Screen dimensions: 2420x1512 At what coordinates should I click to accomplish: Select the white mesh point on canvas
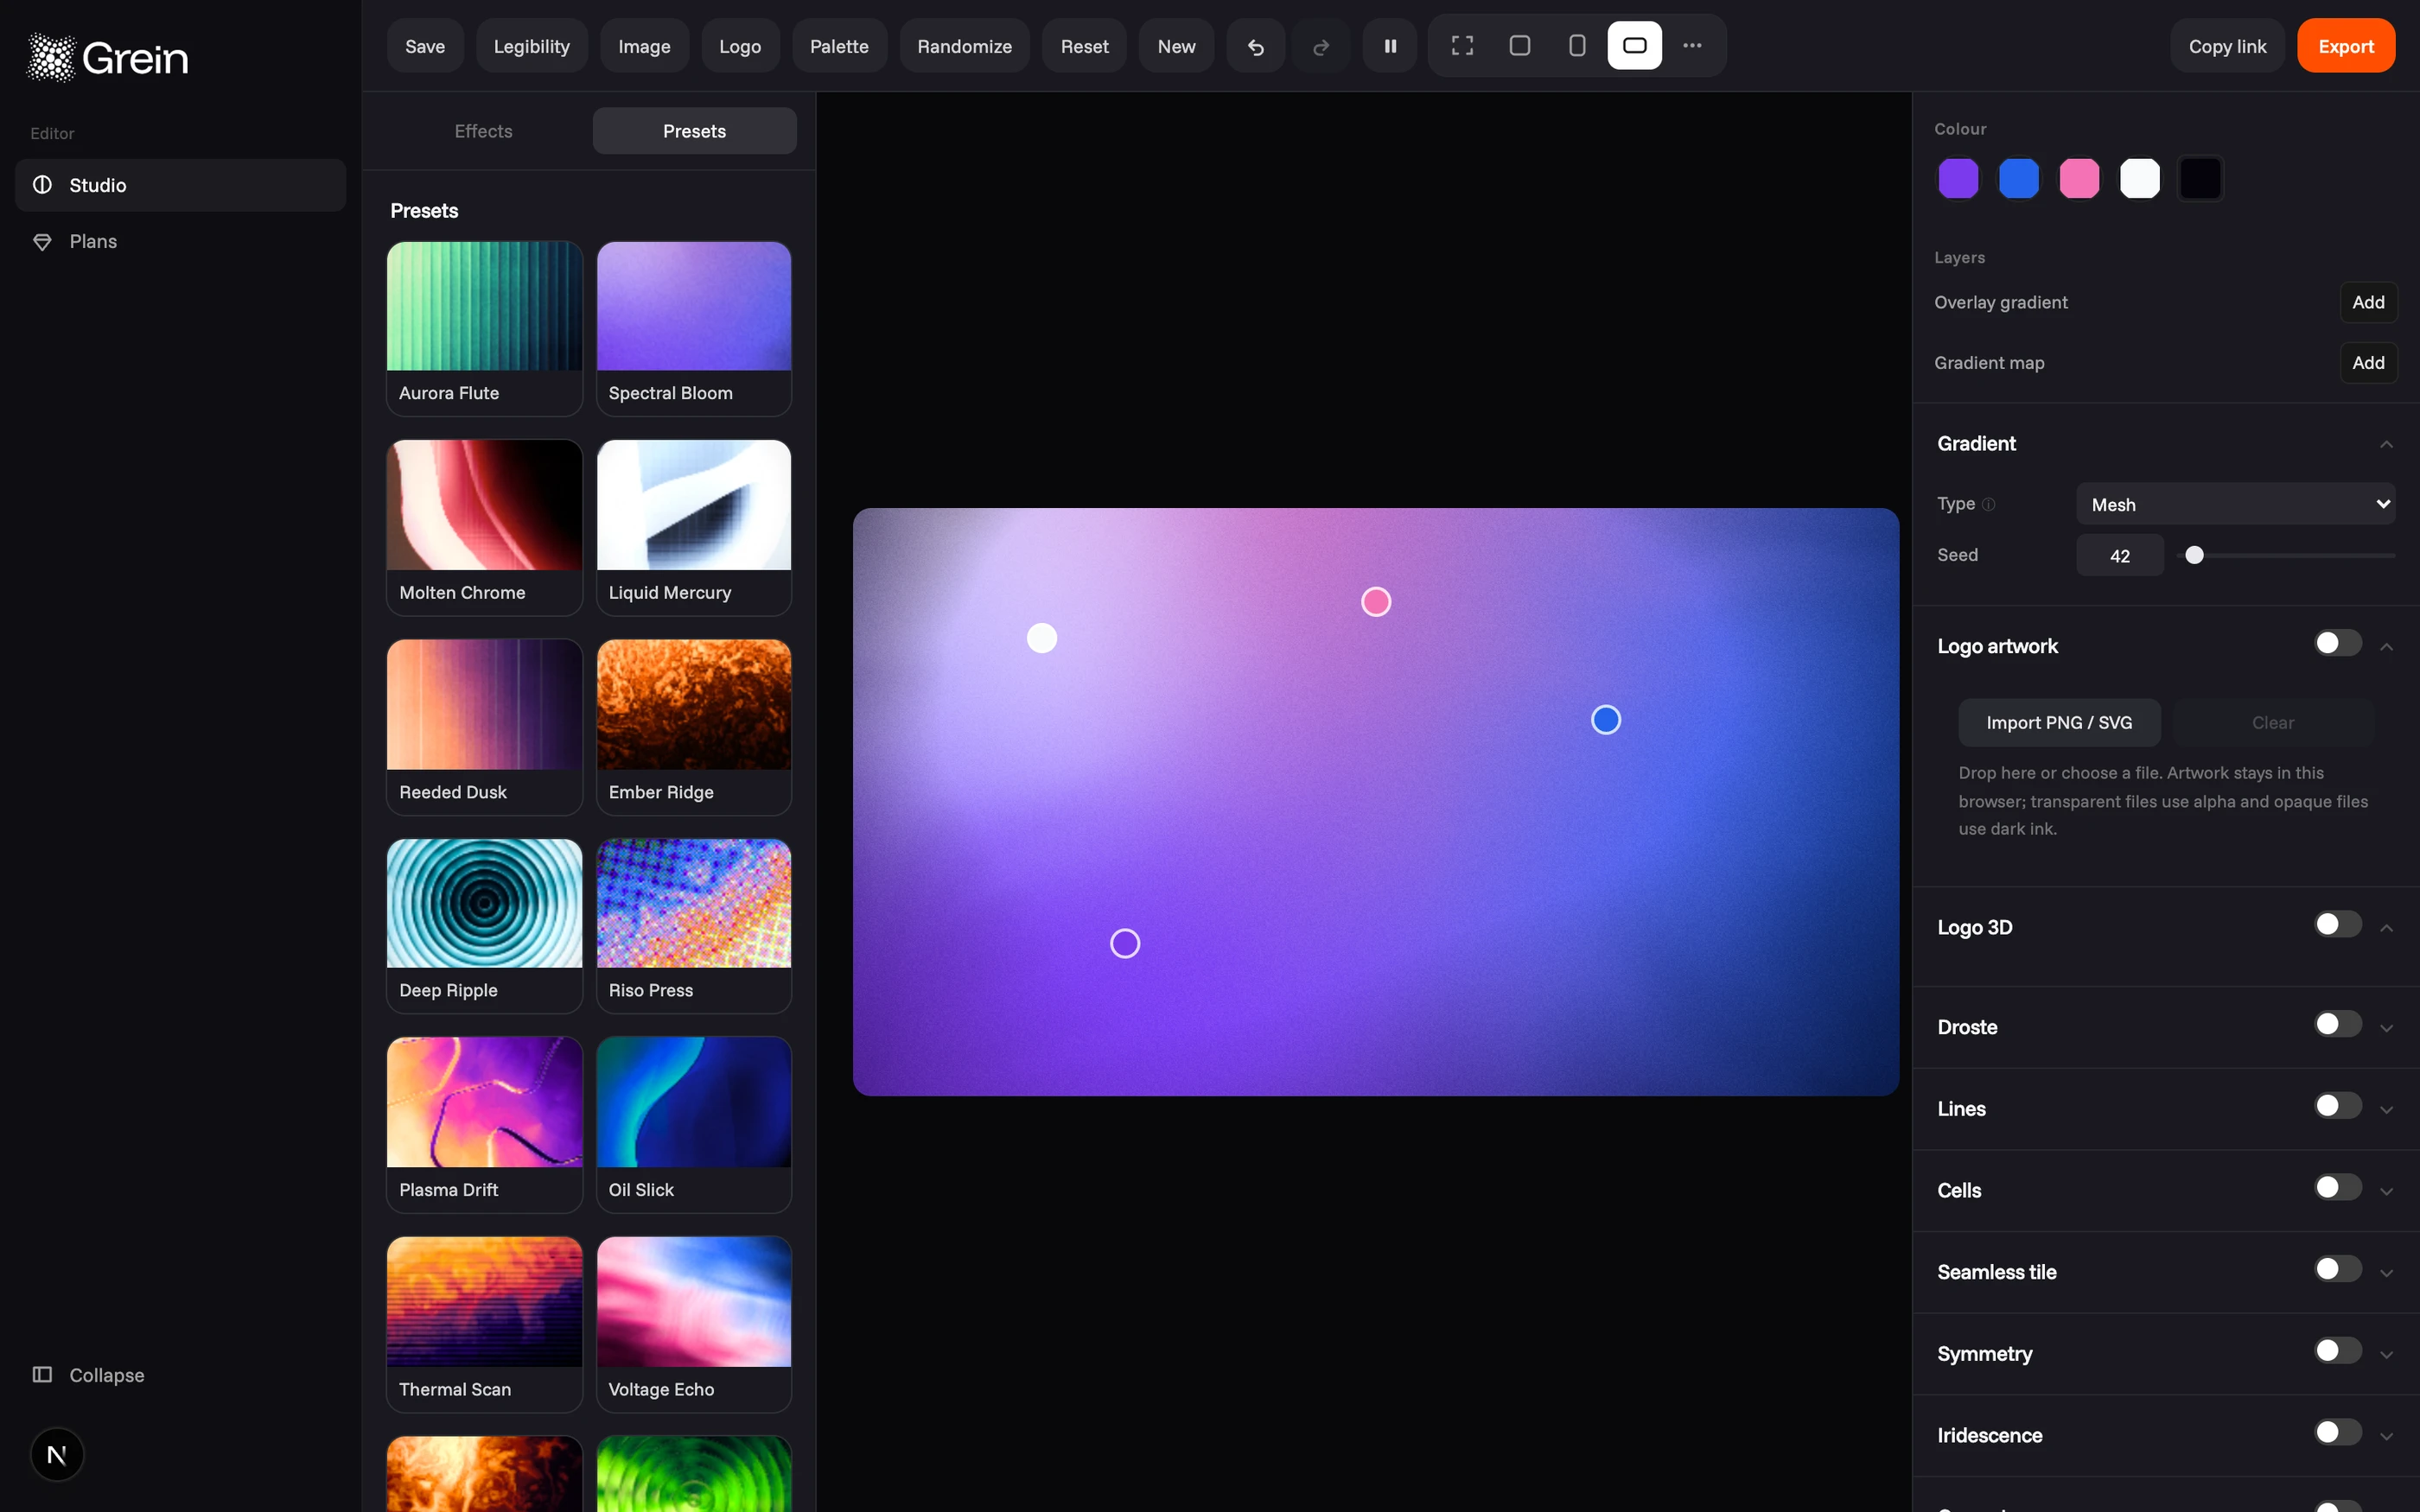coord(1042,638)
